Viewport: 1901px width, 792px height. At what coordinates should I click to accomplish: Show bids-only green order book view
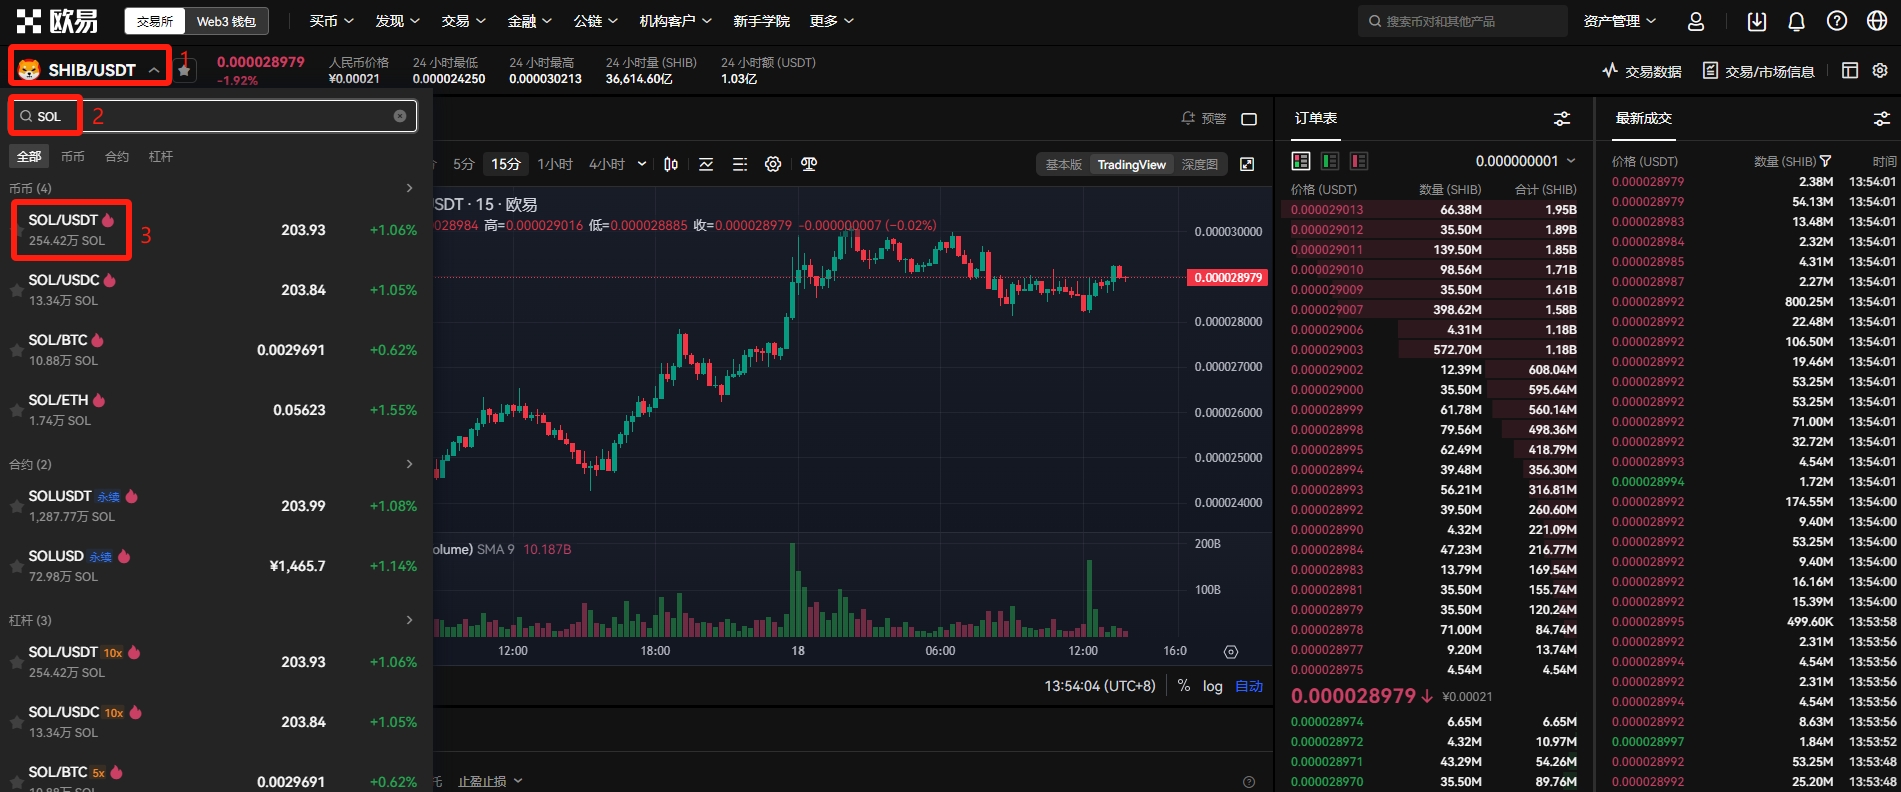click(x=1330, y=161)
